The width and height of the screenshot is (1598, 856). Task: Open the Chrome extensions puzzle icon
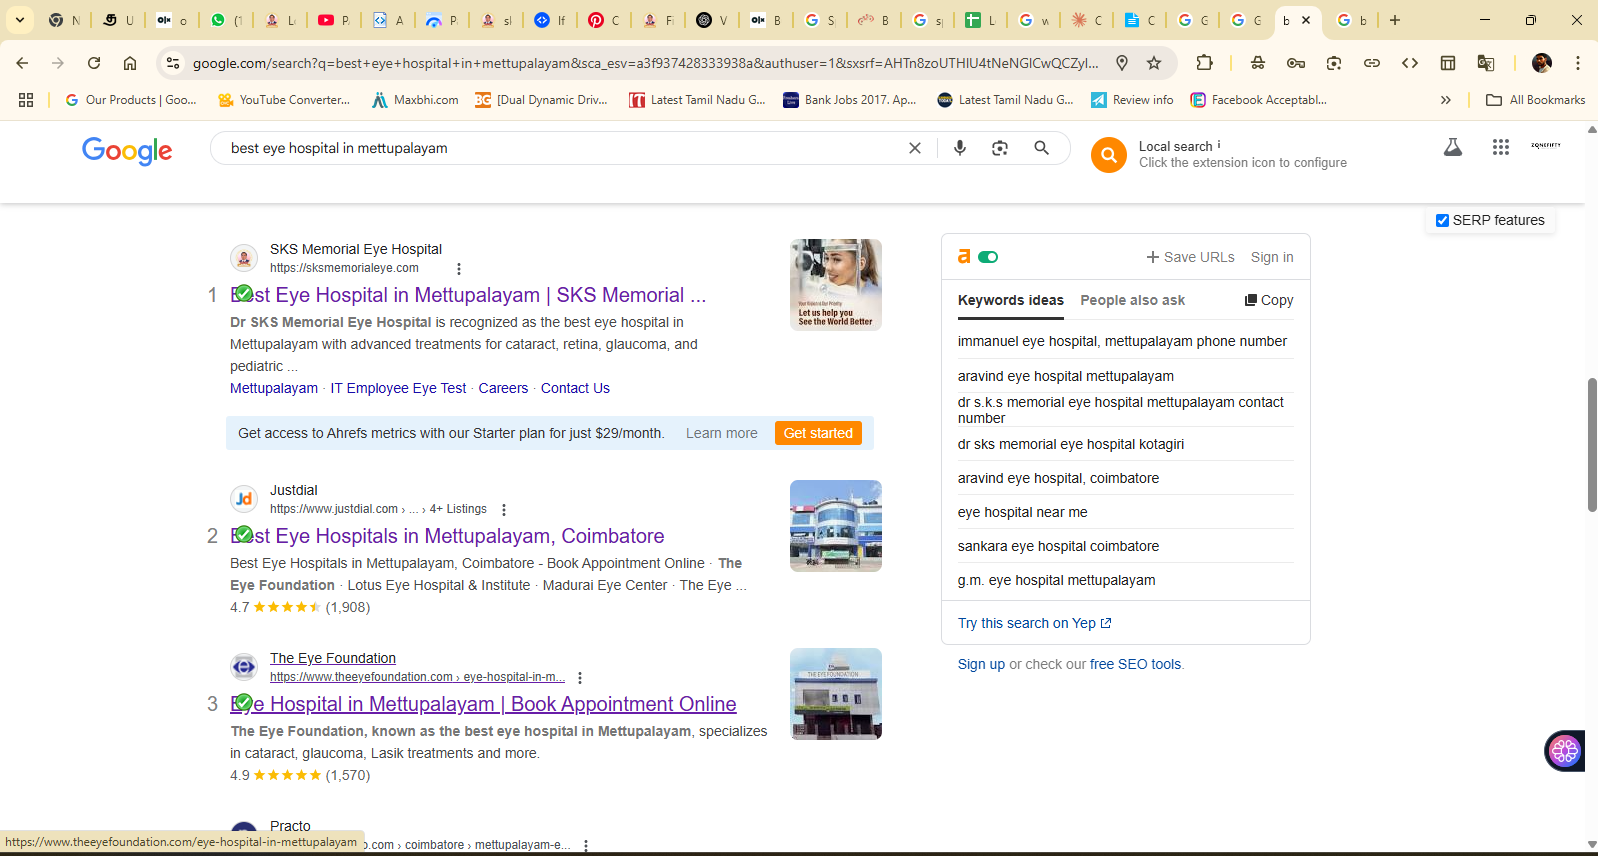click(x=1204, y=63)
